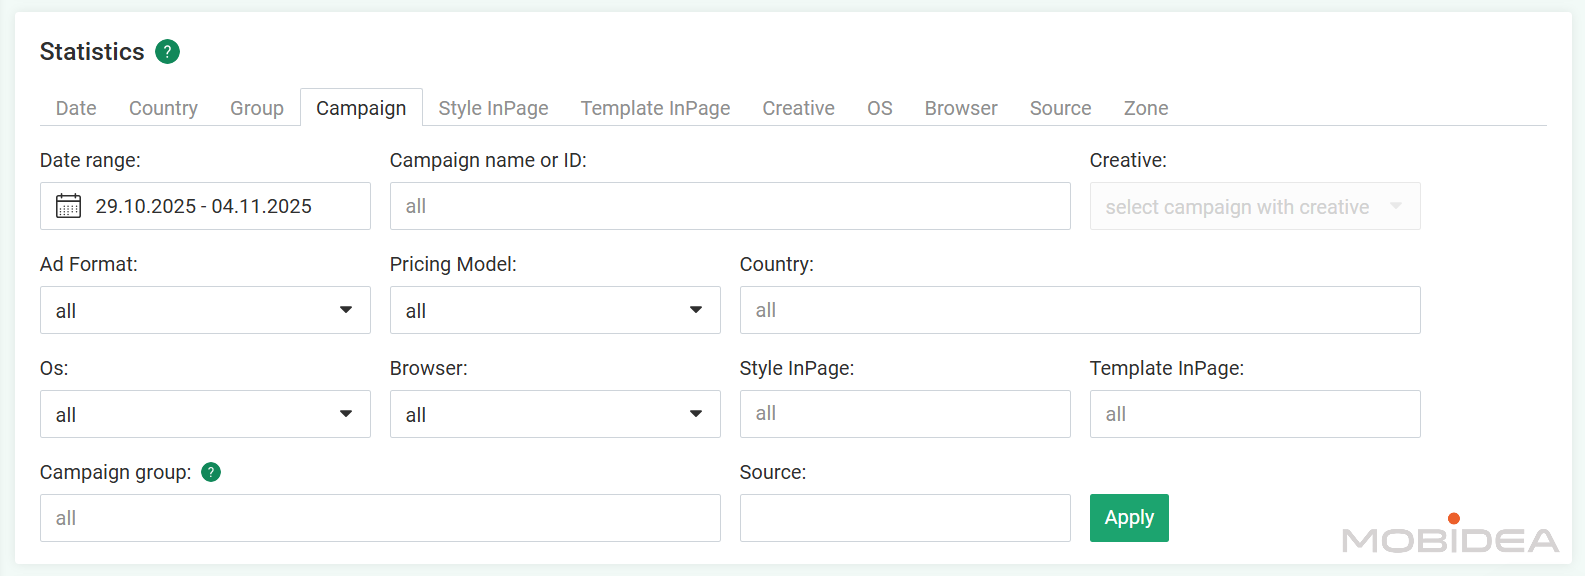Focus the Campaign name or ID field
The height and width of the screenshot is (576, 1585).
(x=730, y=206)
